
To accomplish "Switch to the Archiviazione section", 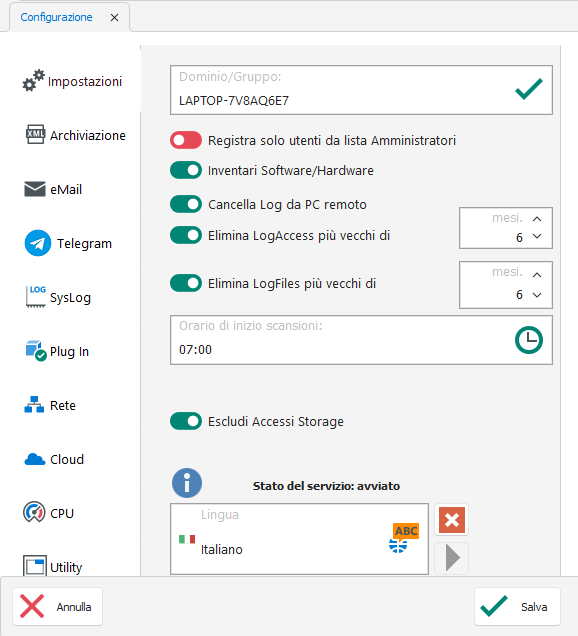I will pyautogui.click(x=75, y=135).
